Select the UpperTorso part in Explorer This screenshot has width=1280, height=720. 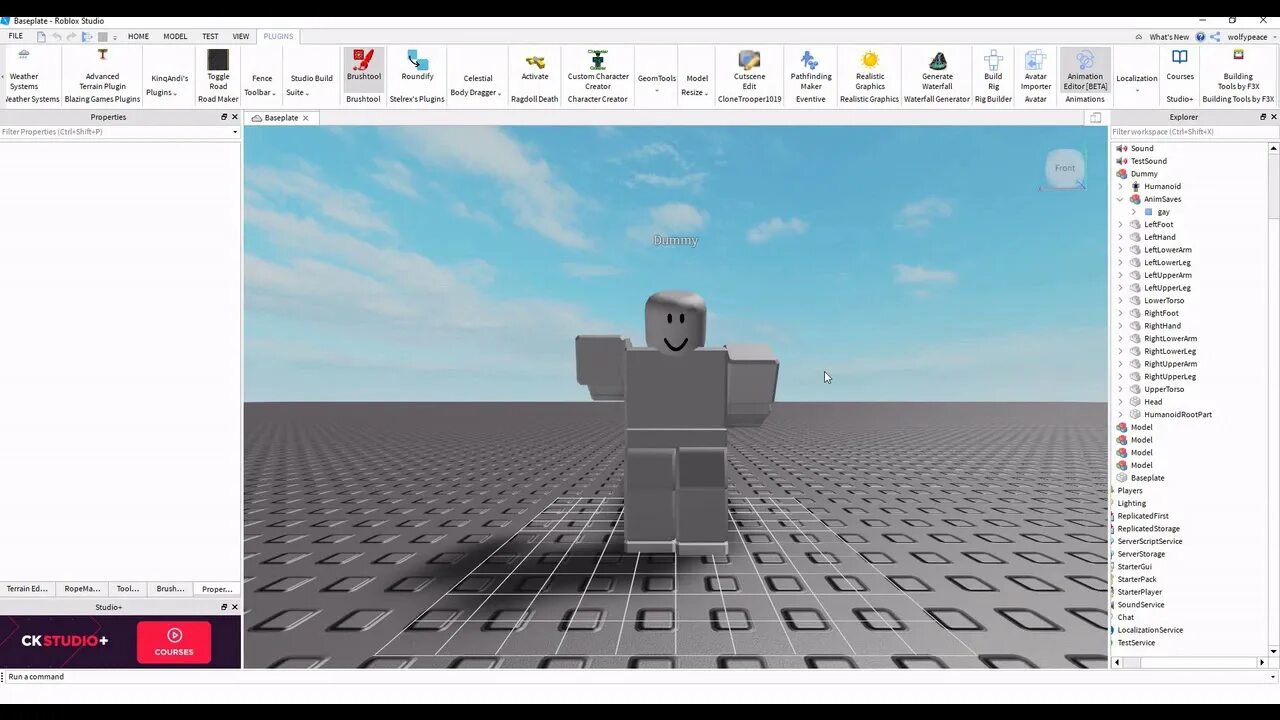(x=1164, y=389)
